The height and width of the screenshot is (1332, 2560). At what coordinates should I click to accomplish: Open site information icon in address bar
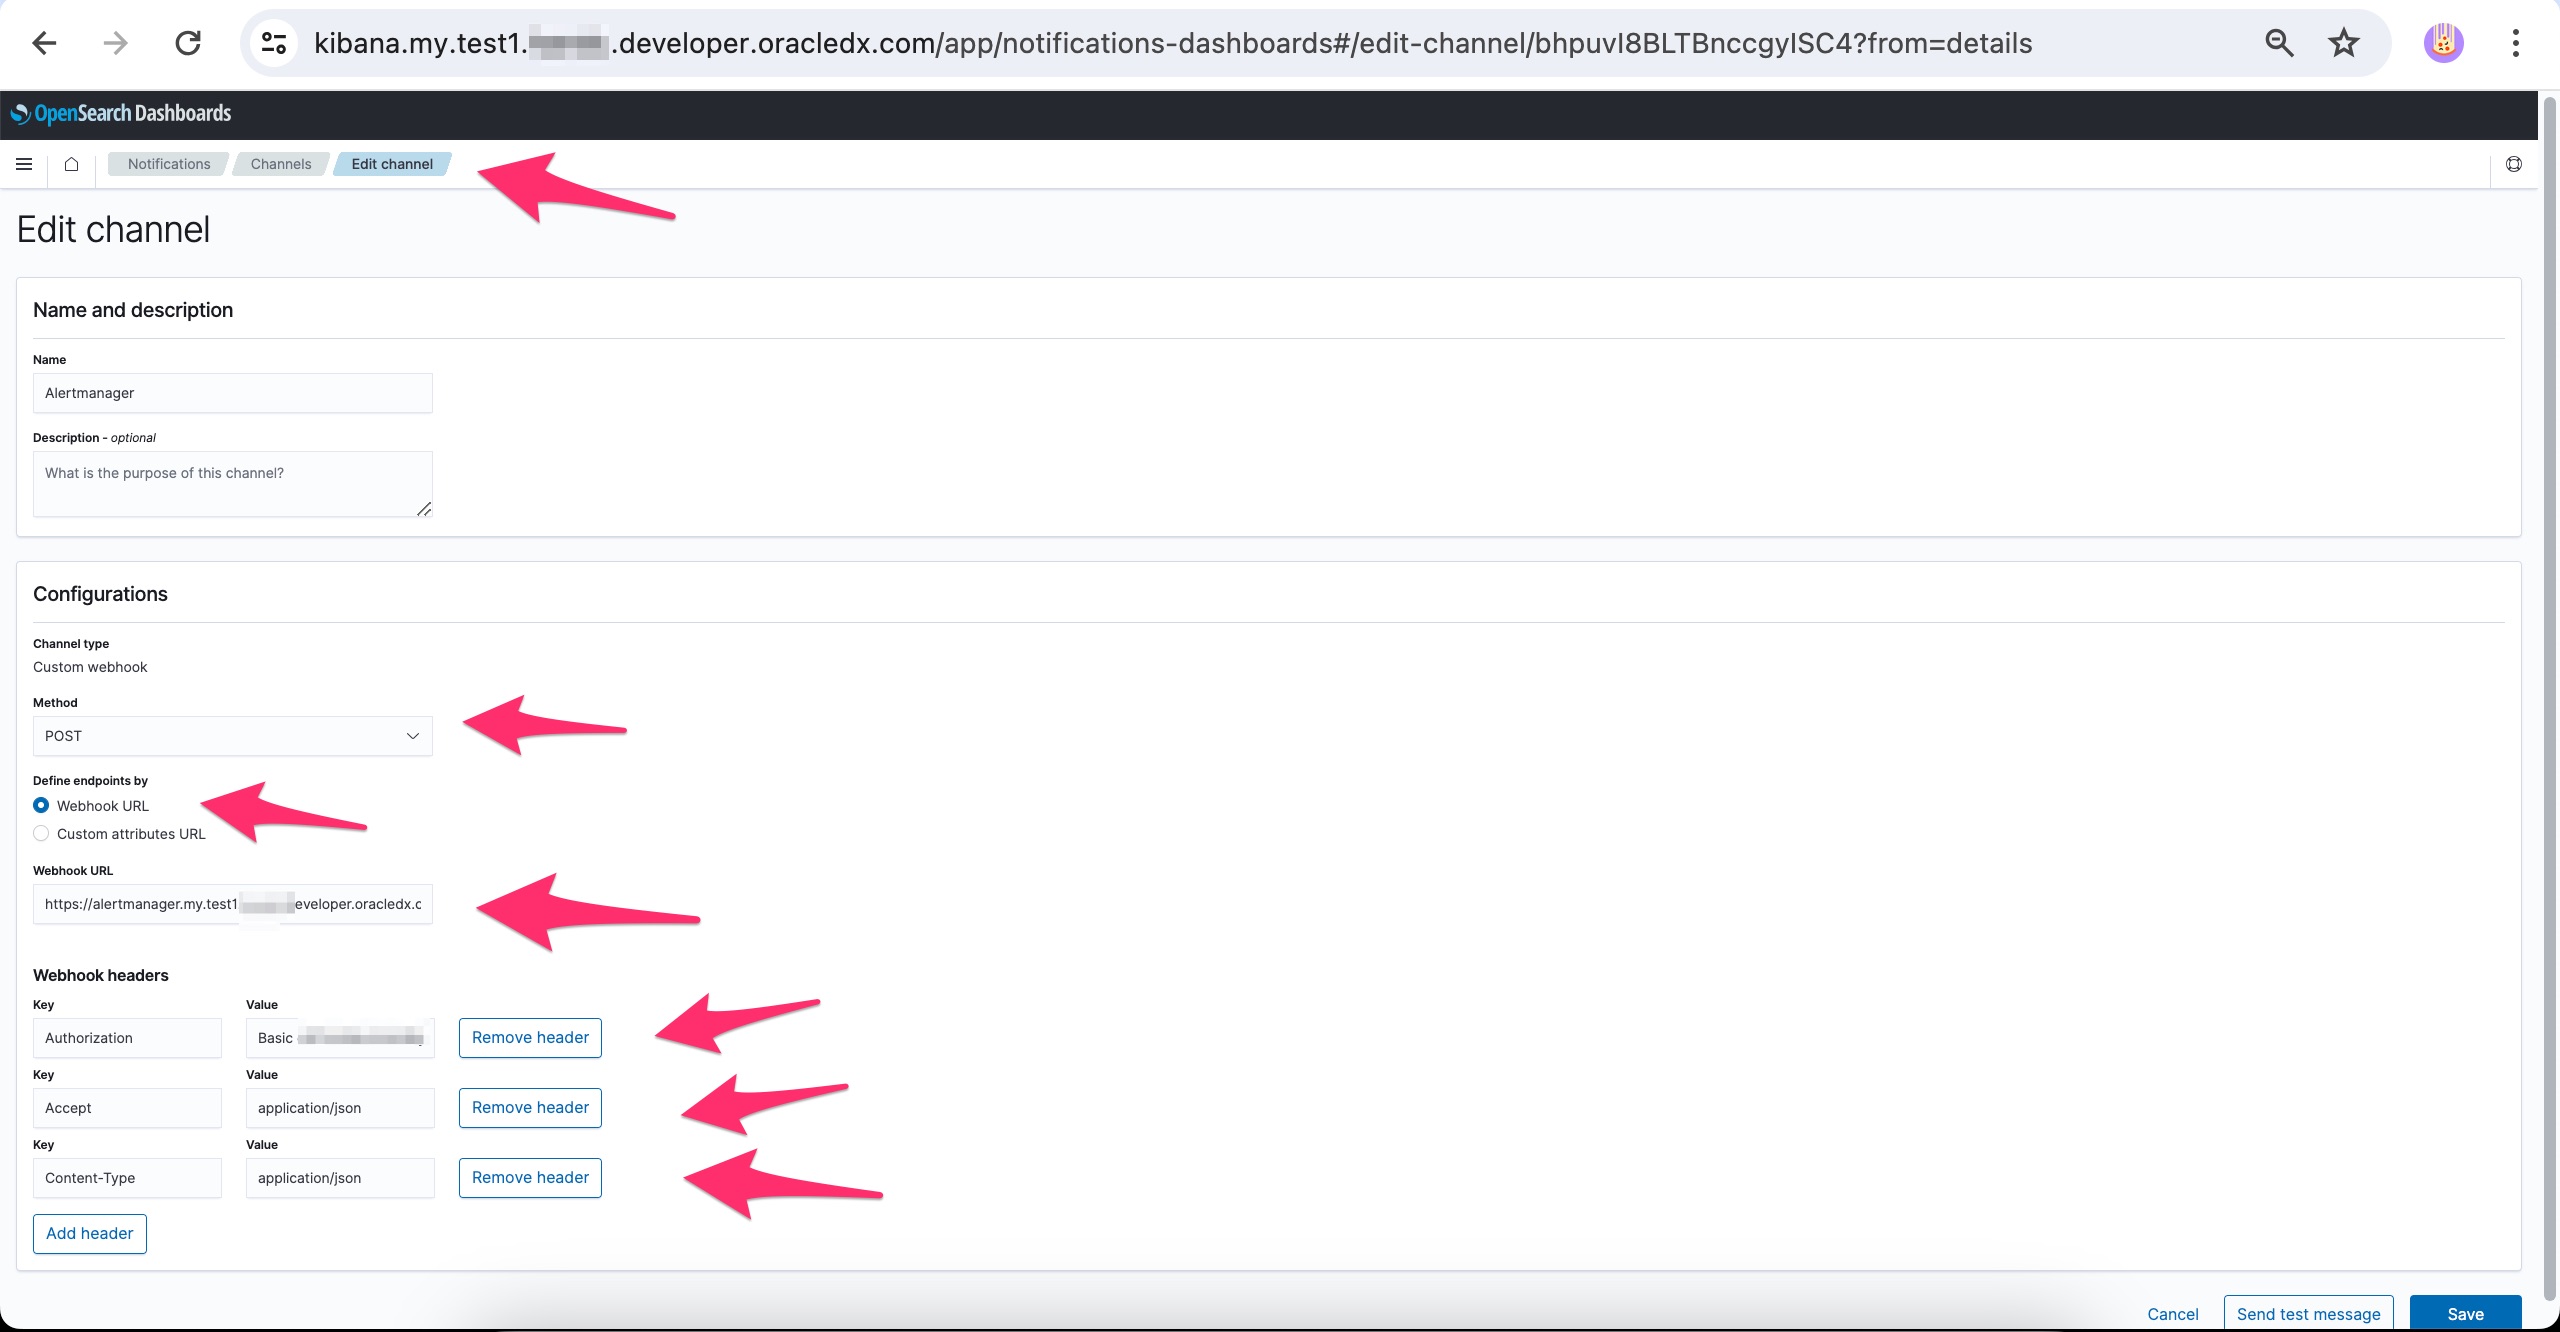pos(274,43)
